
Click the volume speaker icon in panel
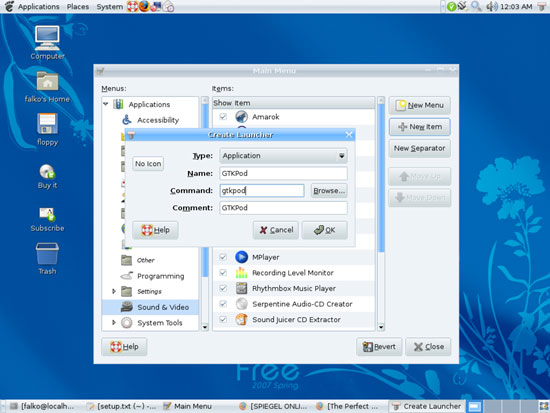492,6
